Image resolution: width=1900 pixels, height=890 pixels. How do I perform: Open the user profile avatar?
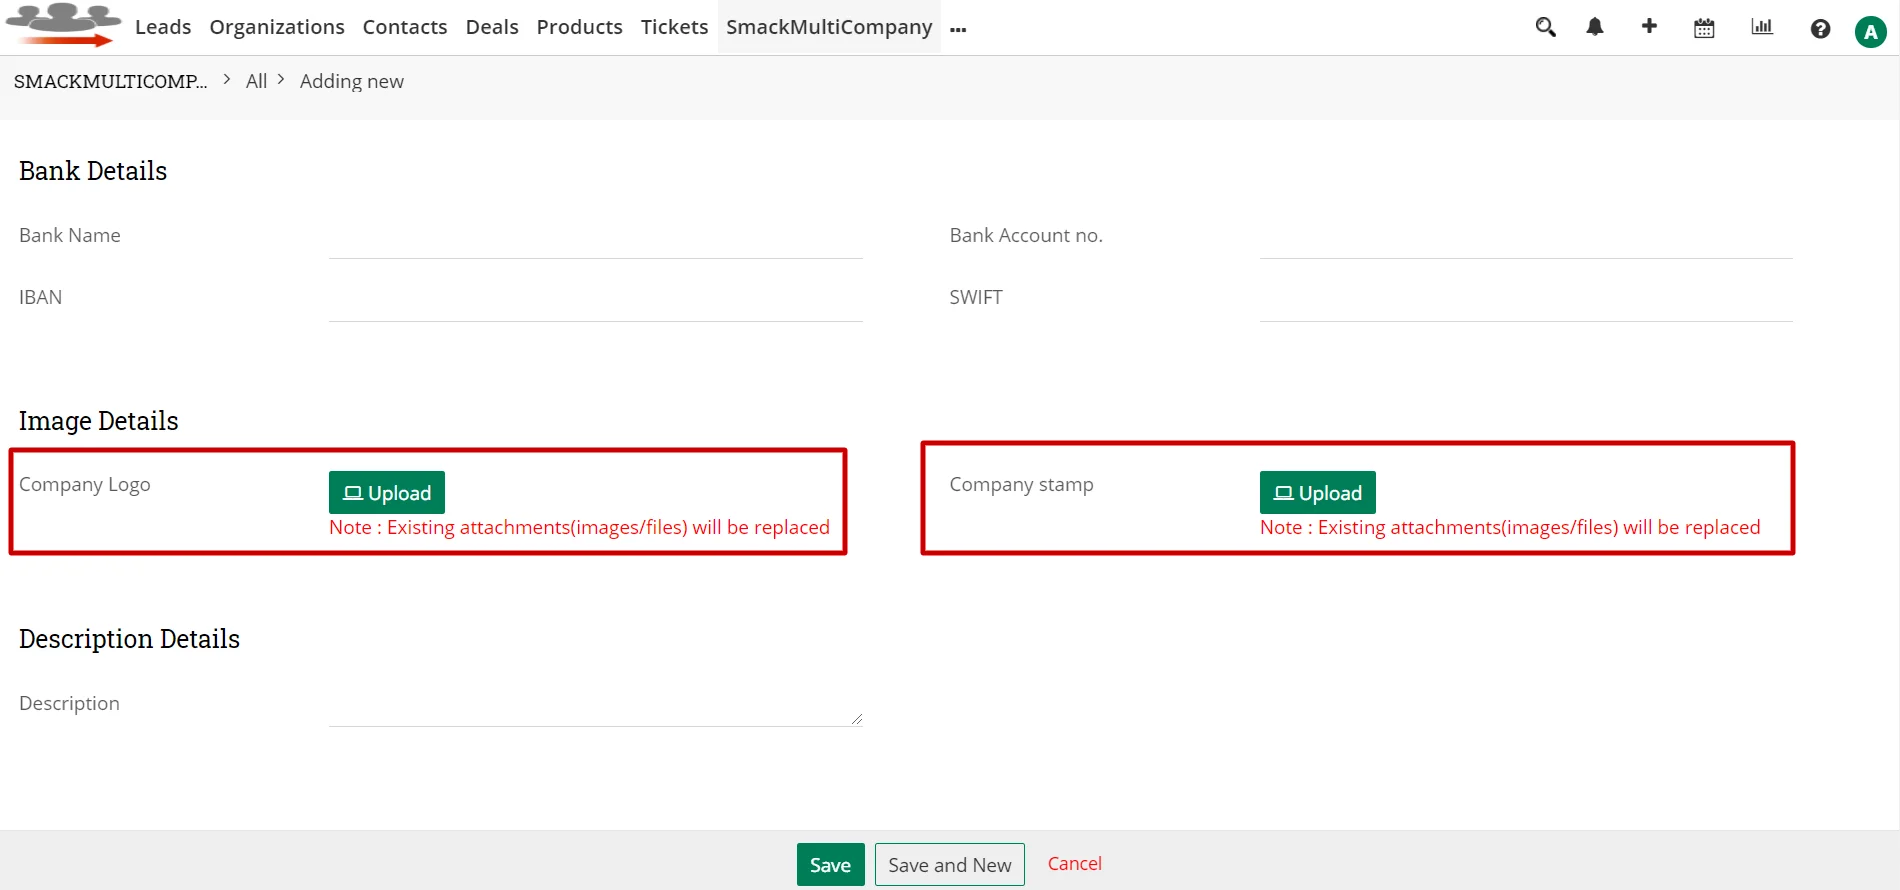(1870, 31)
